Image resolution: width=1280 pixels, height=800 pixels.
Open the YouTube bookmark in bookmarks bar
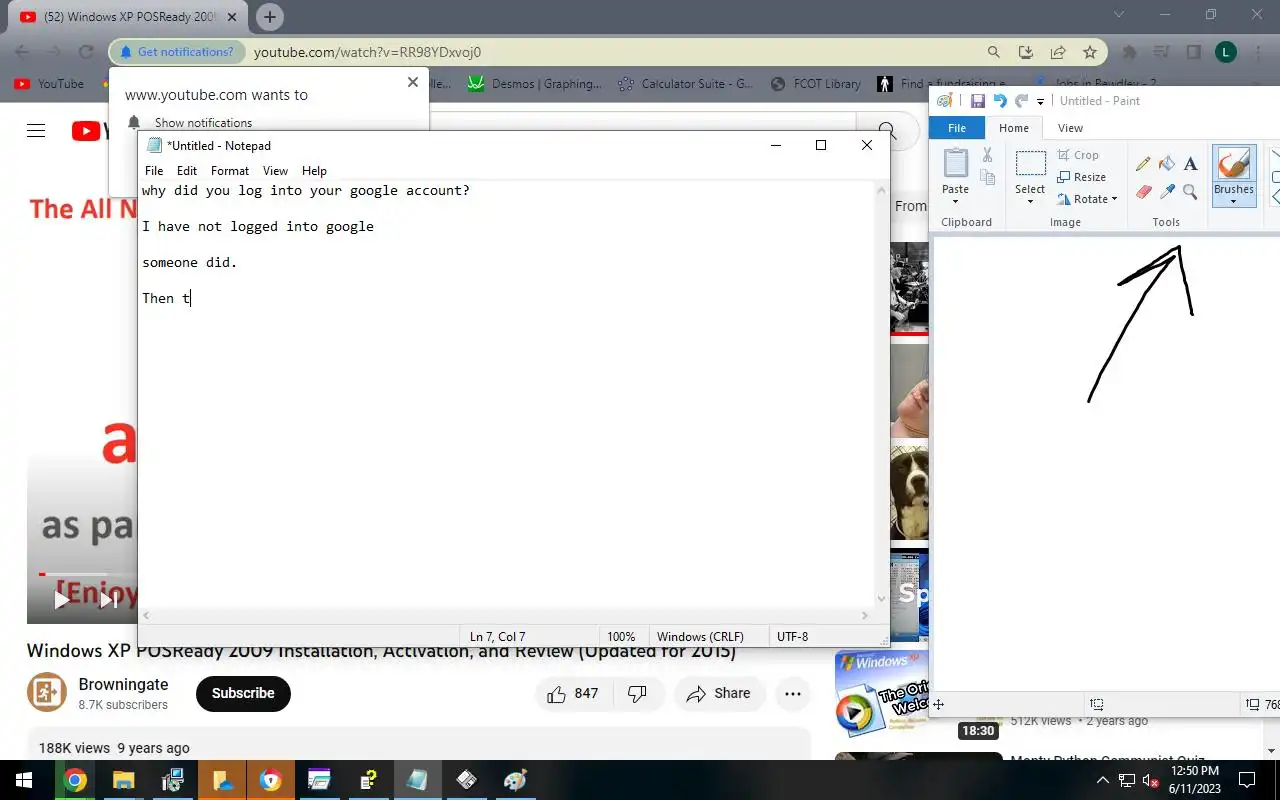[x=49, y=84]
